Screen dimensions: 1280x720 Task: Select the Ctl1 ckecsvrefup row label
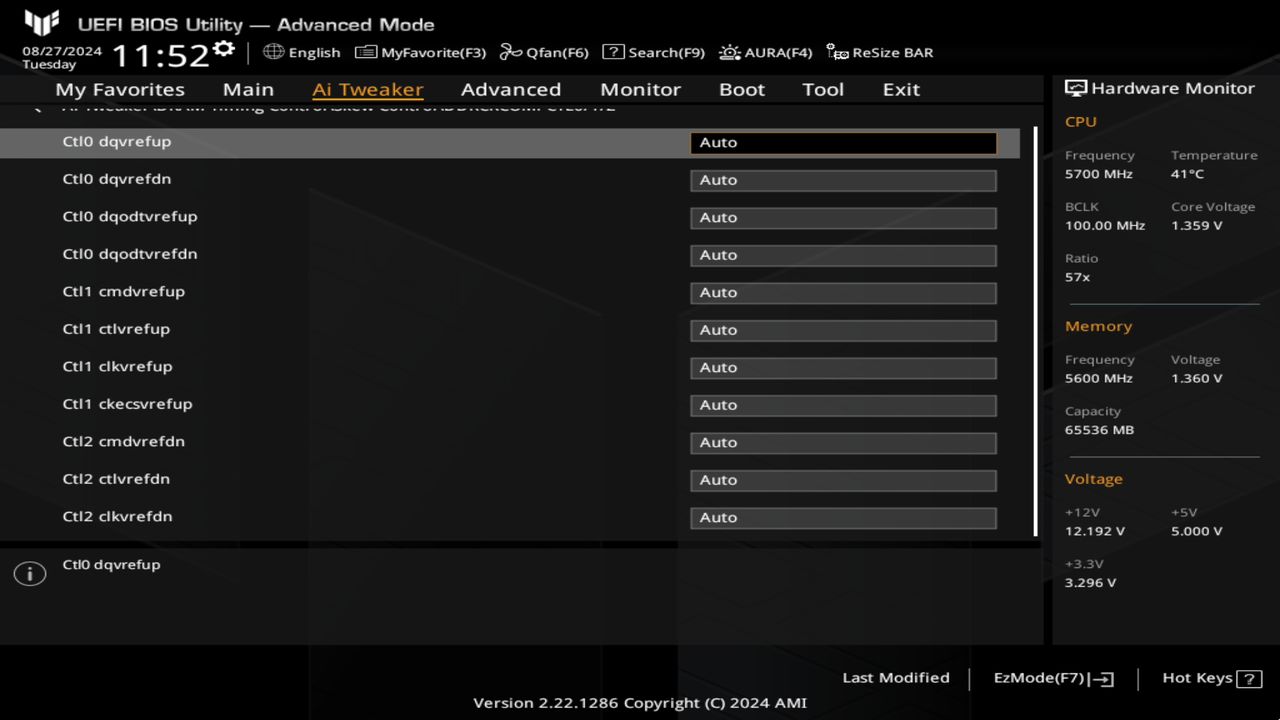click(127, 404)
